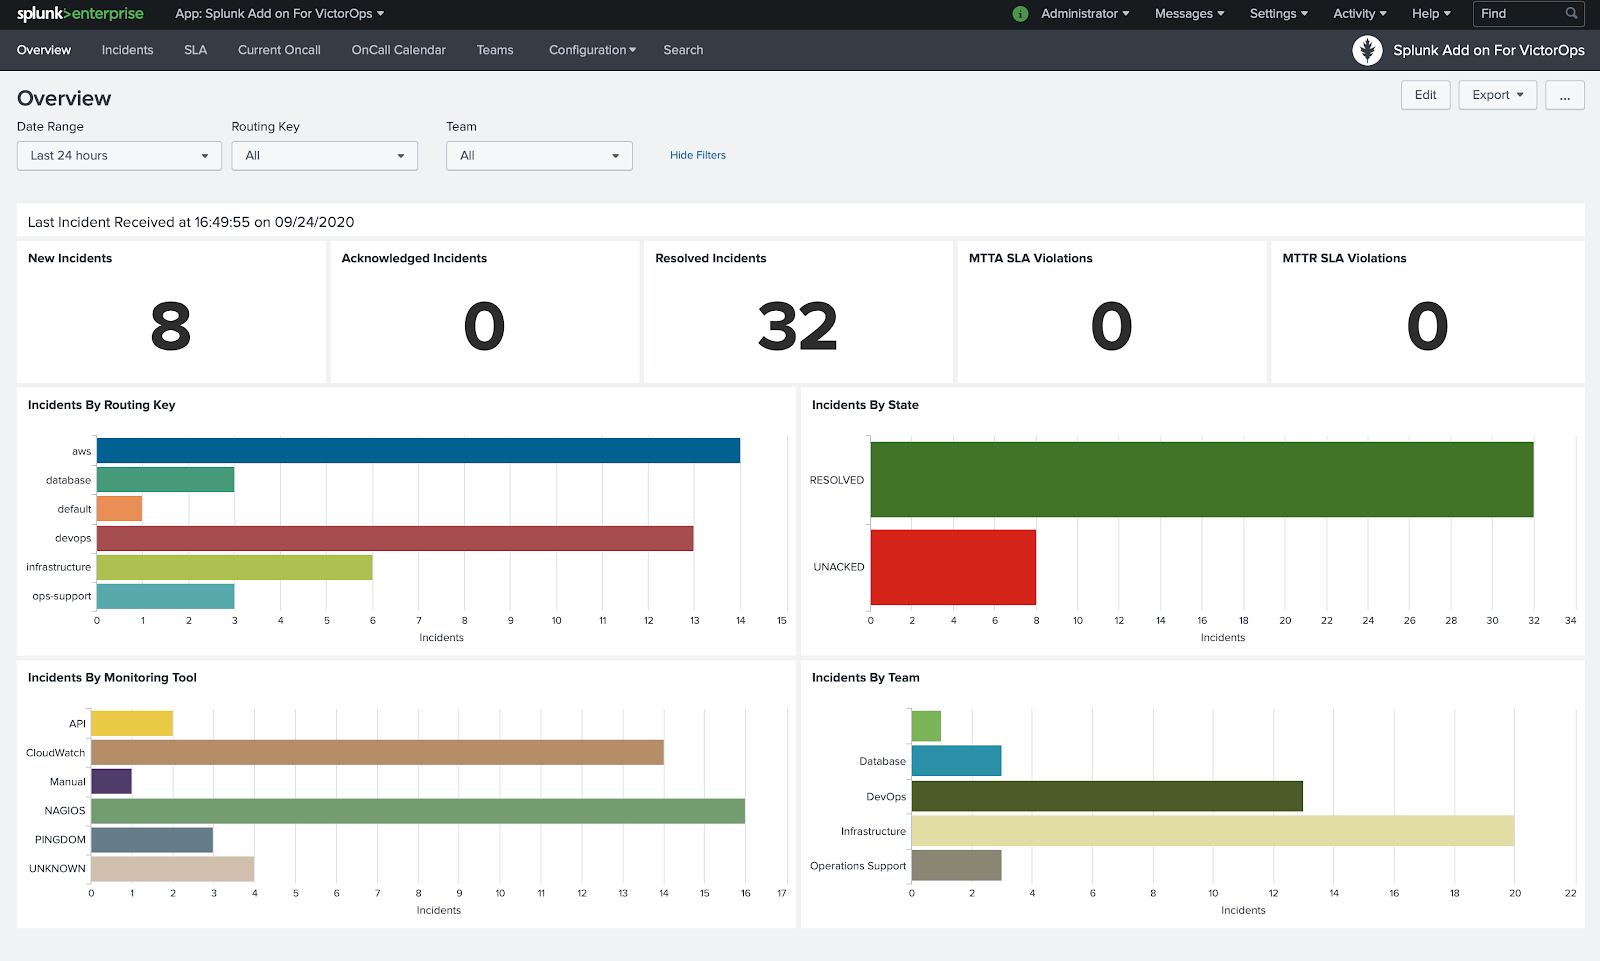Open the Export dropdown button
The width and height of the screenshot is (1600, 961).
coord(1497,95)
